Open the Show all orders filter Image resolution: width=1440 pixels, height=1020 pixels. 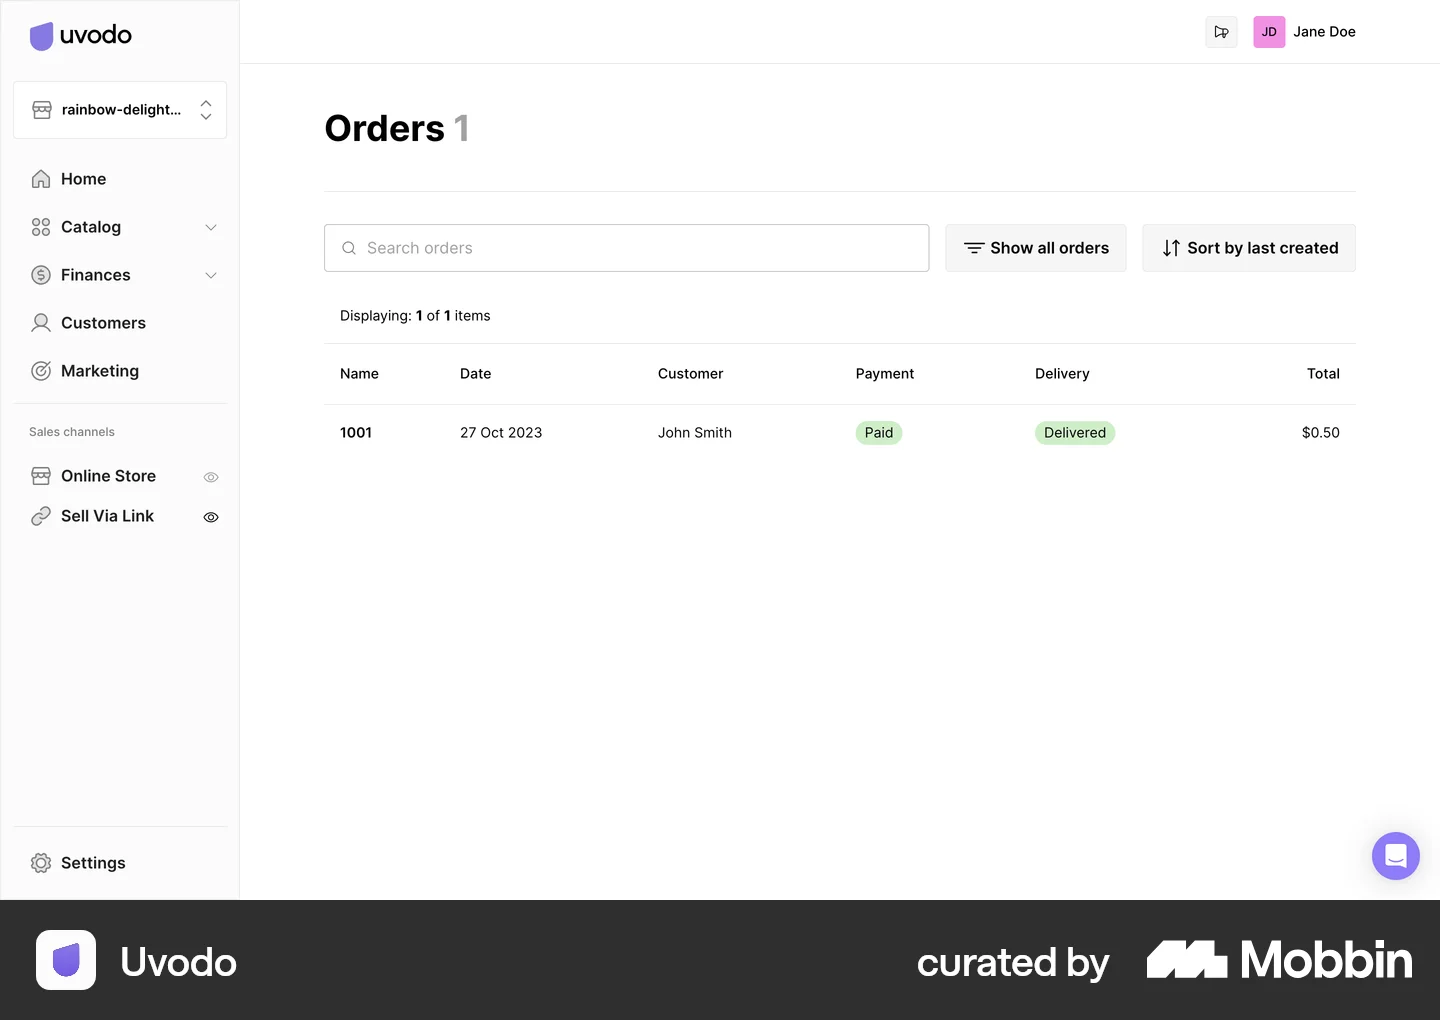[1036, 248]
